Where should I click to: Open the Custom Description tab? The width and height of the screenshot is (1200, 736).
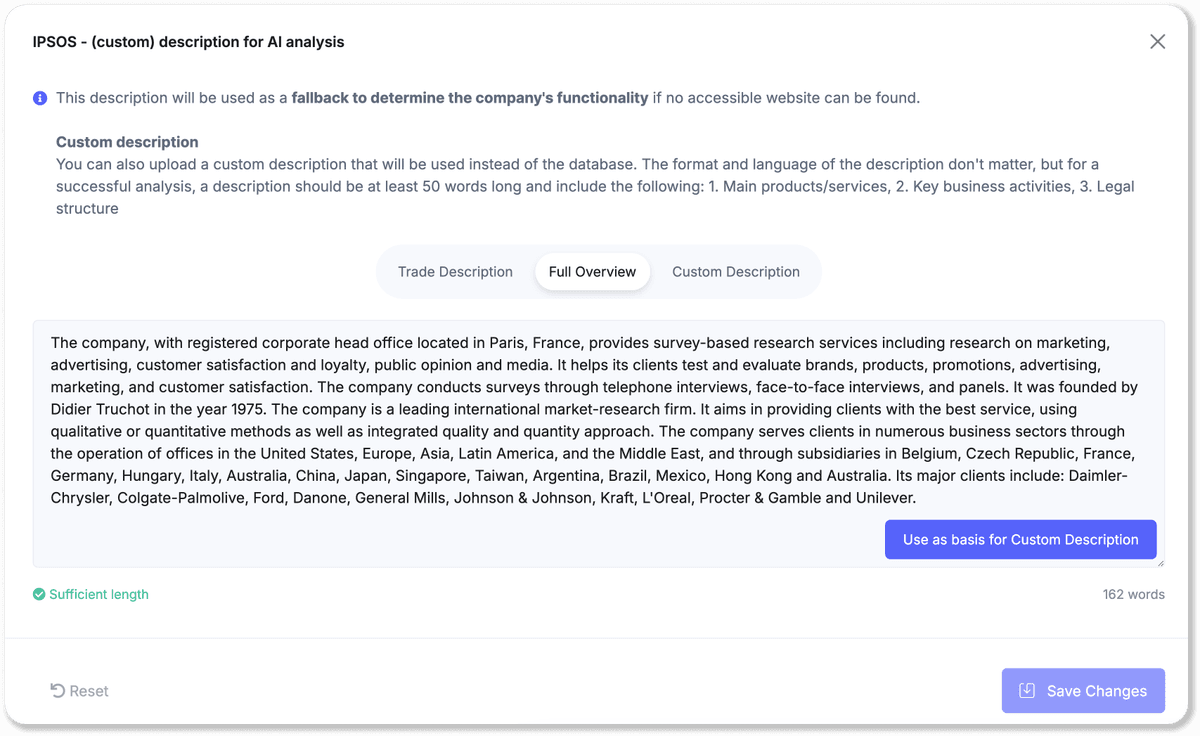736,272
